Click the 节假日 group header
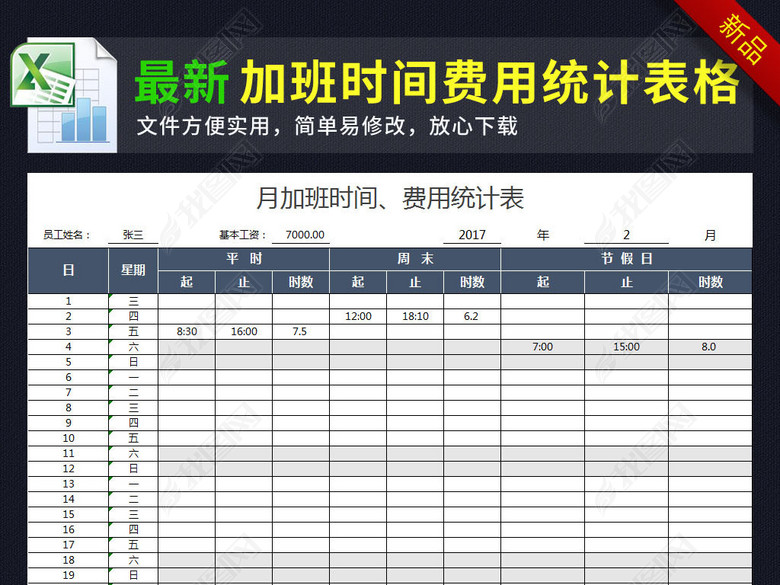 [x=626, y=259]
